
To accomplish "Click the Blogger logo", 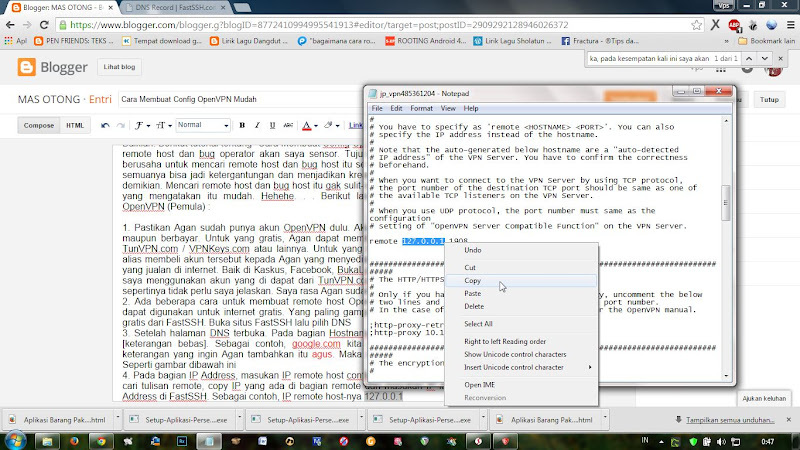I will [x=53, y=67].
